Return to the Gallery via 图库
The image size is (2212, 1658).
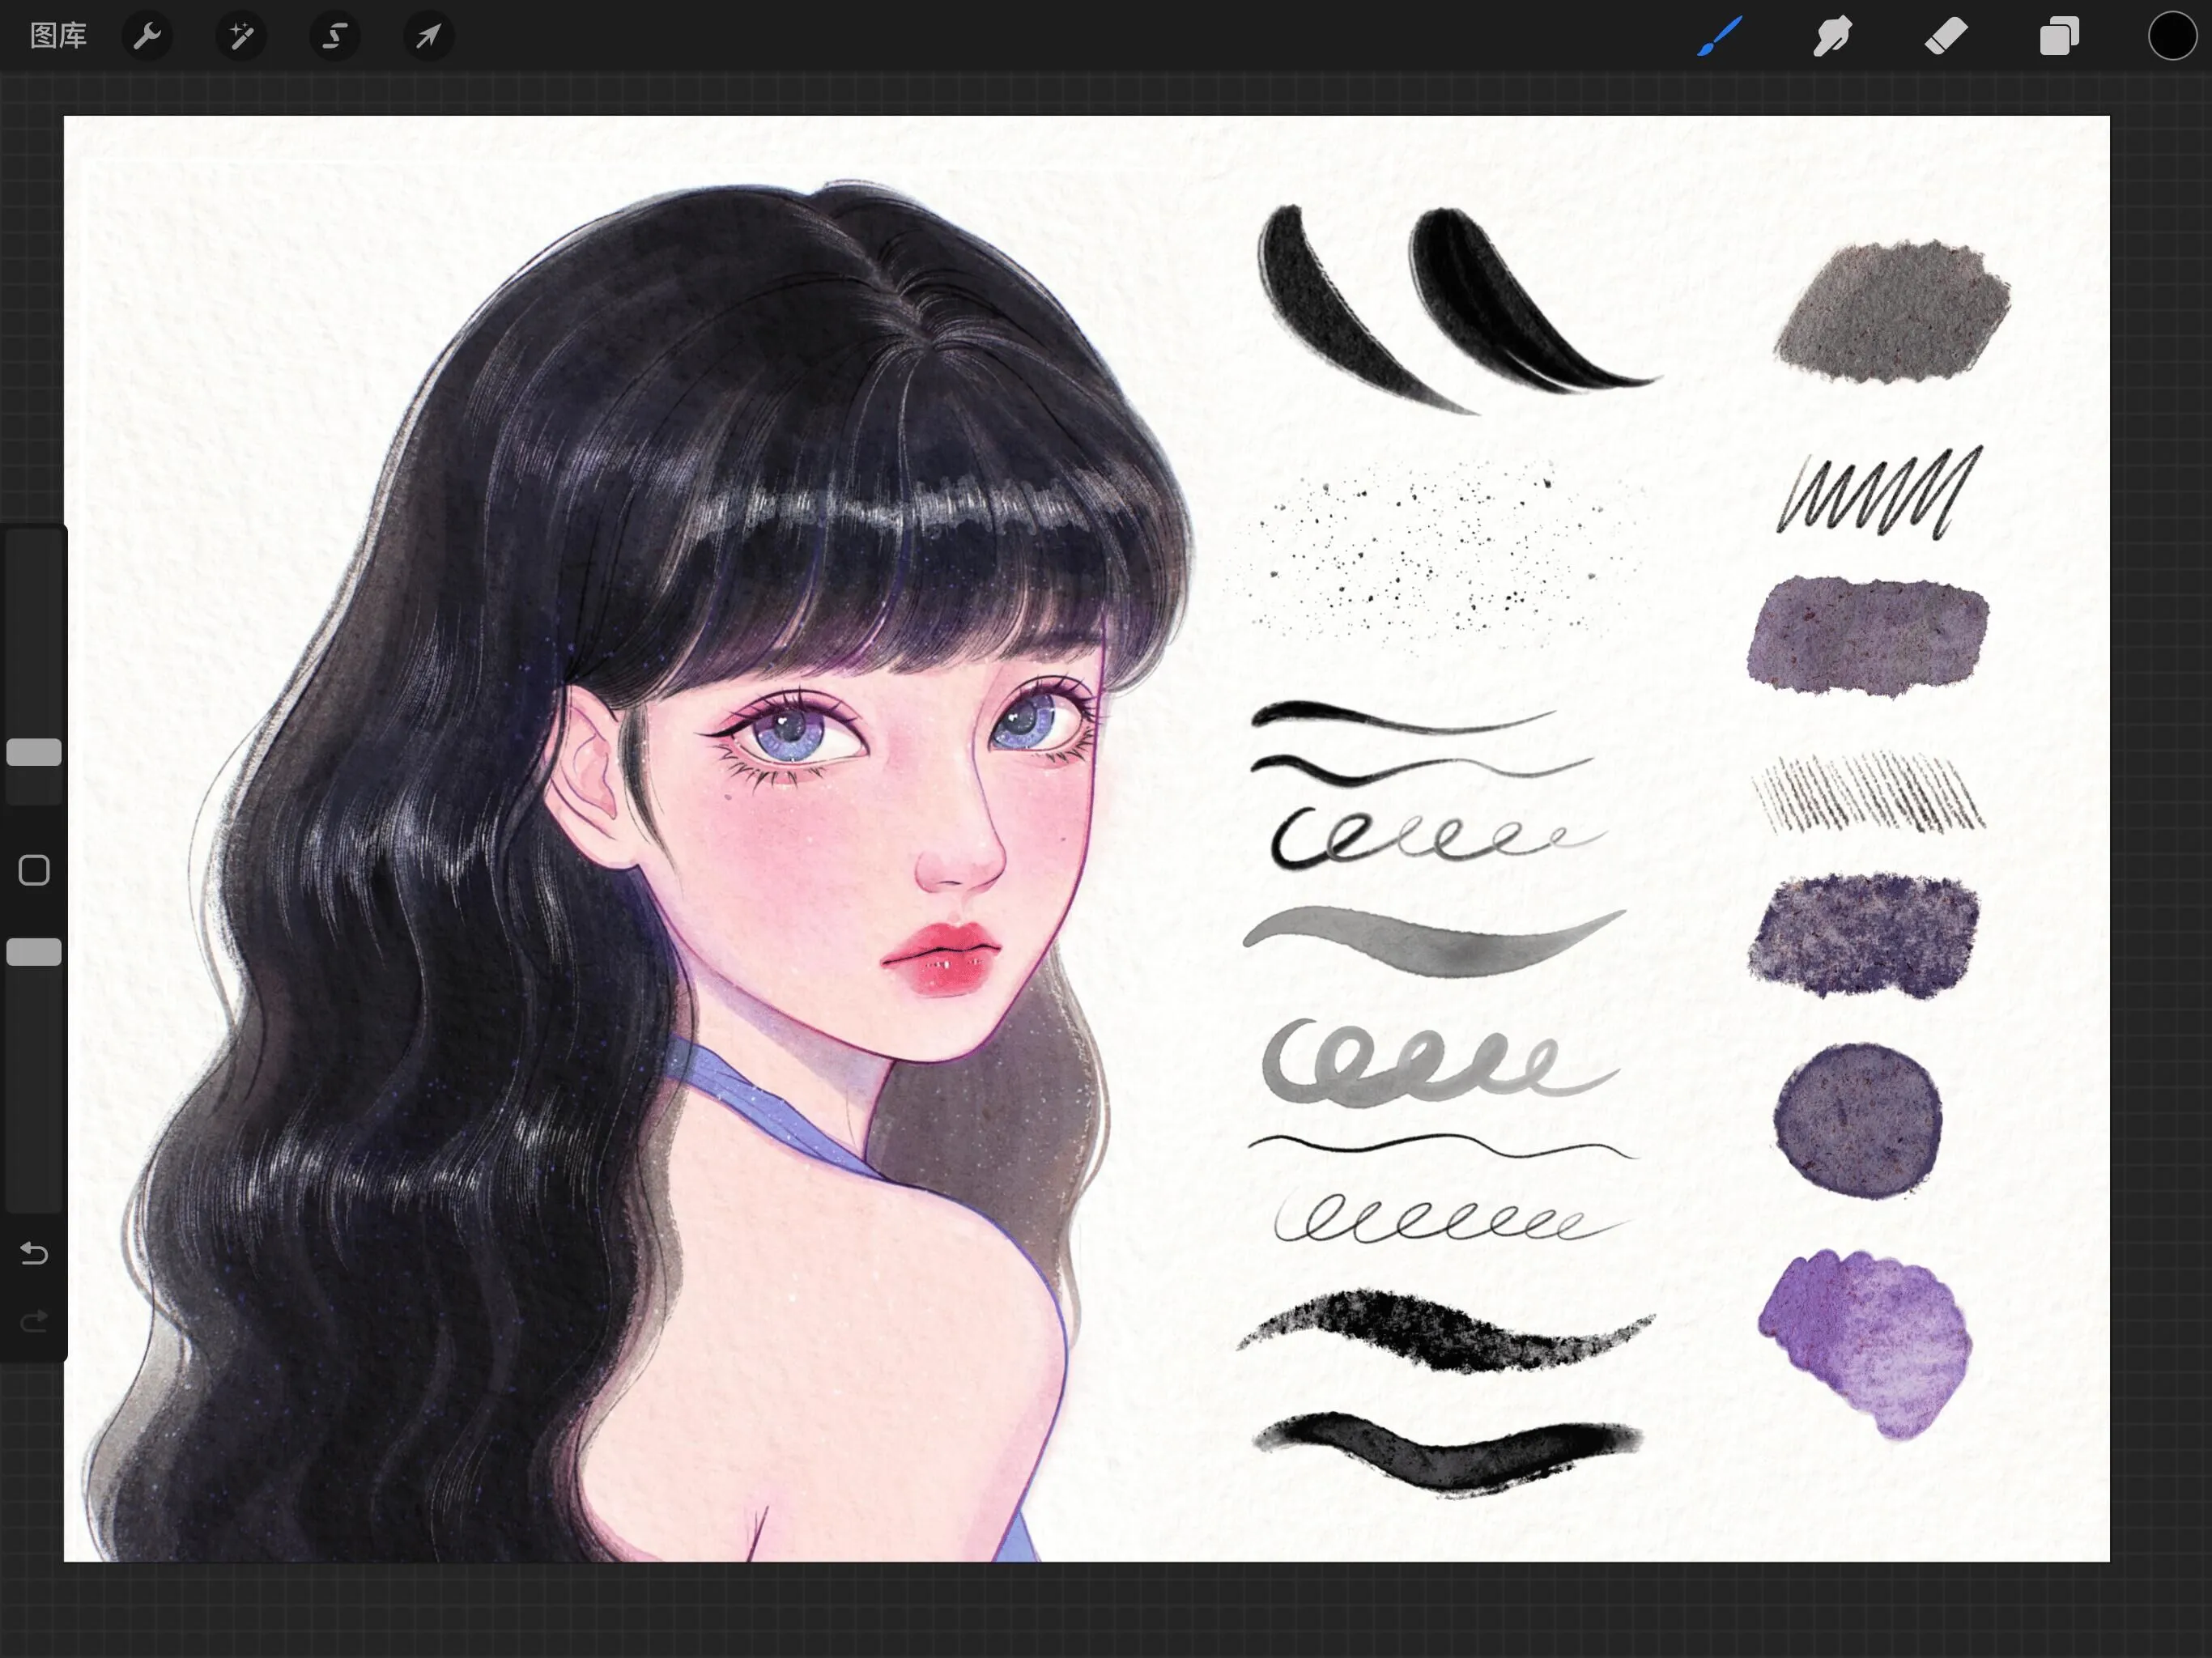click(x=57, y=36)
